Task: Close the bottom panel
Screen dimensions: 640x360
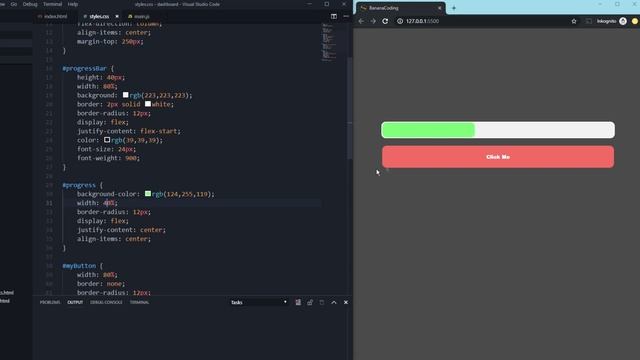Action: [346, 302]
